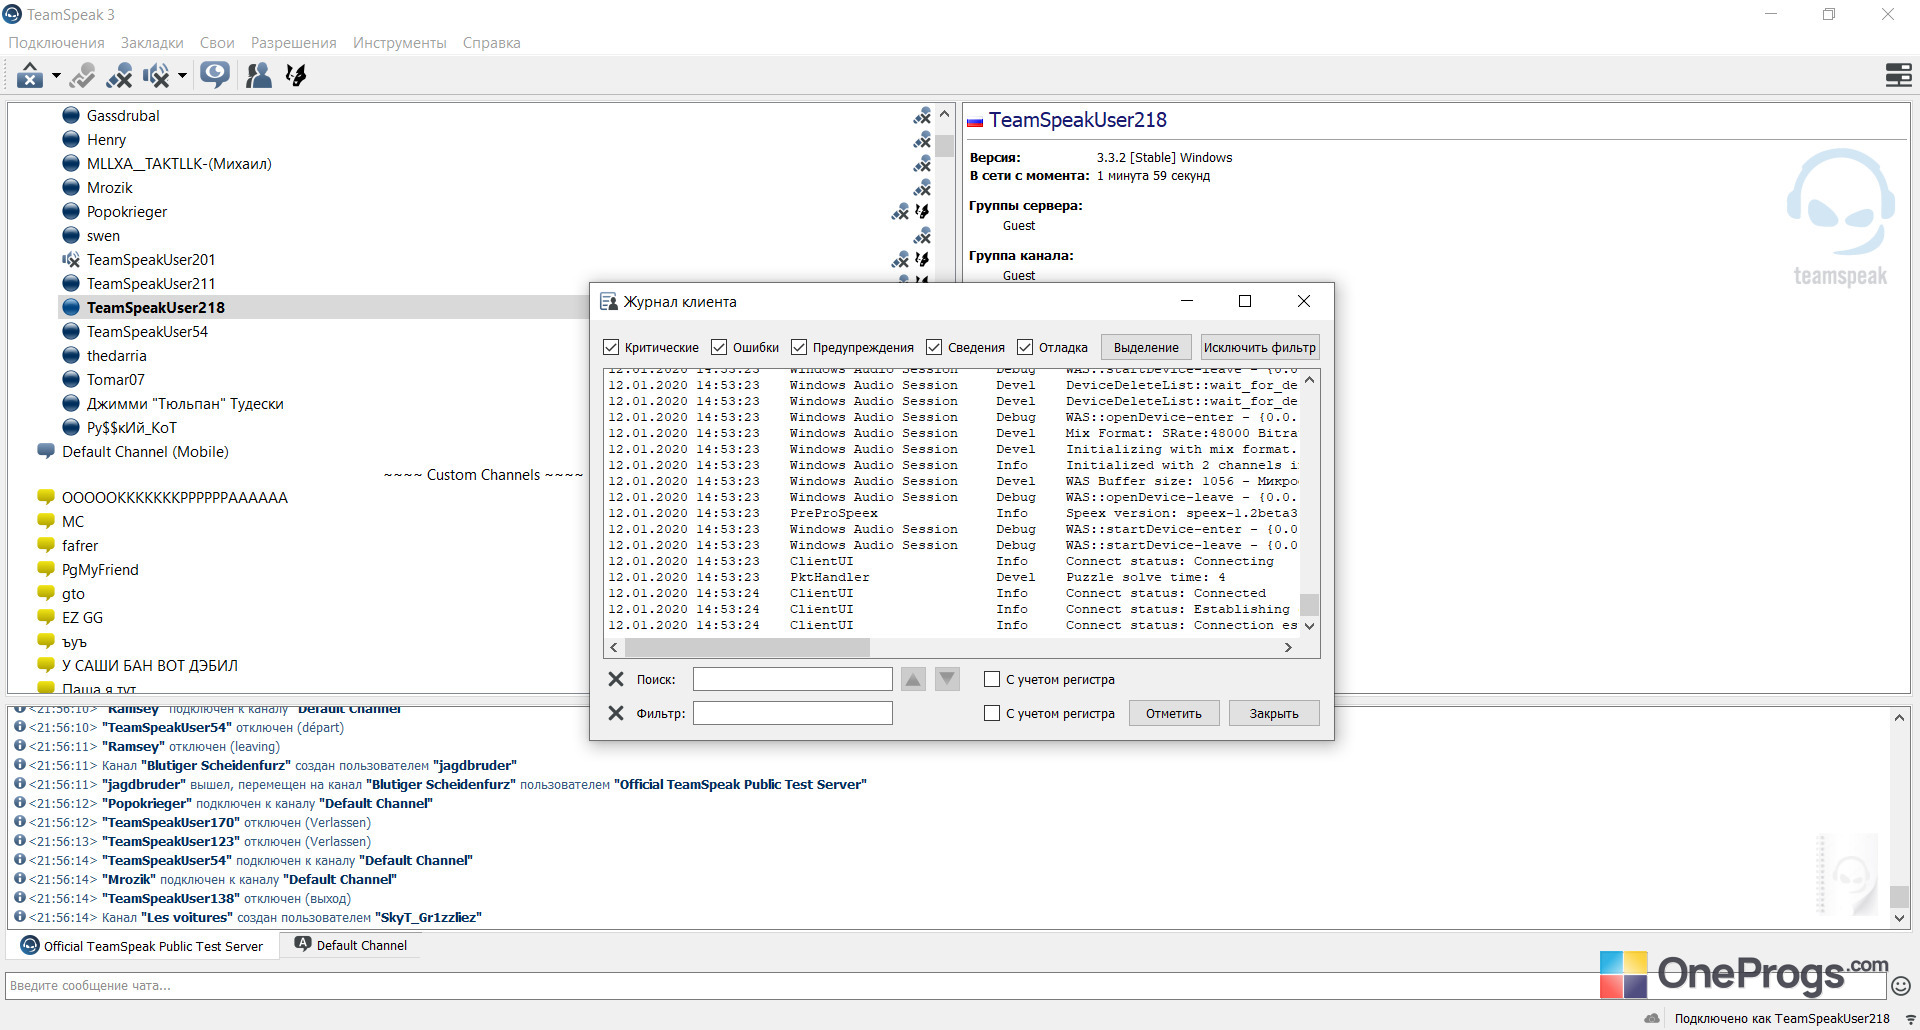Open the mute speakers dropdown arrow
The width and height of the screenshot is (1920, 1030).
coord(182,75)
